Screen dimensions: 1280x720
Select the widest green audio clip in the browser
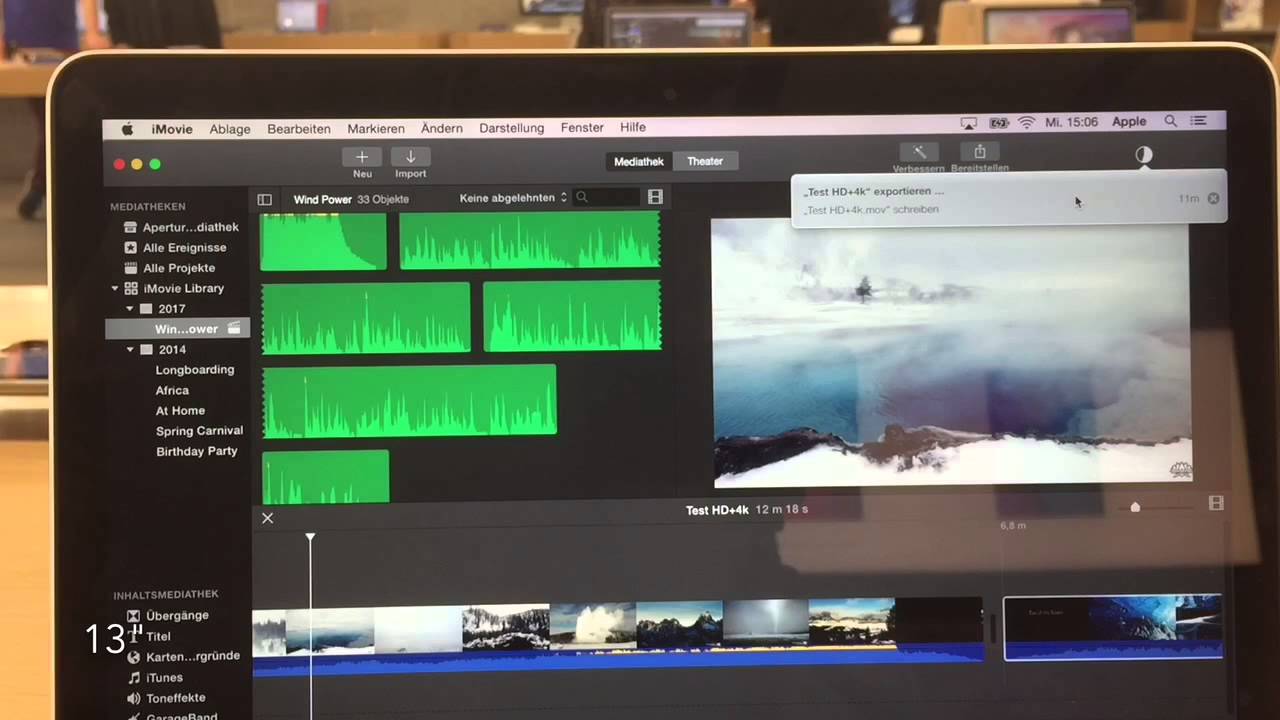click(x=409, y=401)
